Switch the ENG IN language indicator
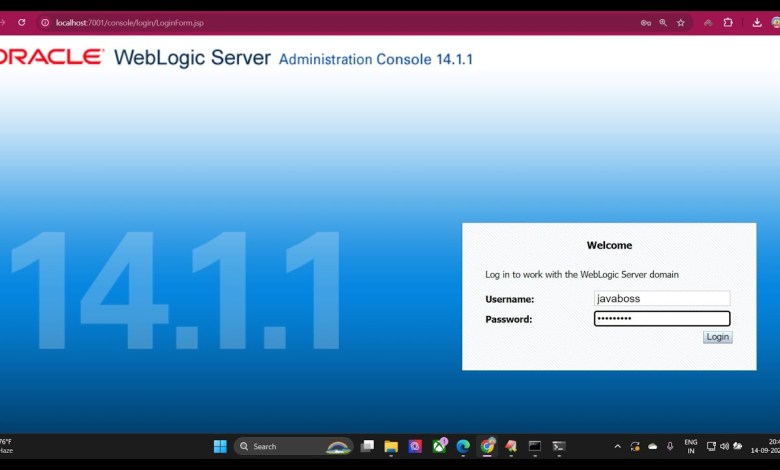 (x=690, y=446)
